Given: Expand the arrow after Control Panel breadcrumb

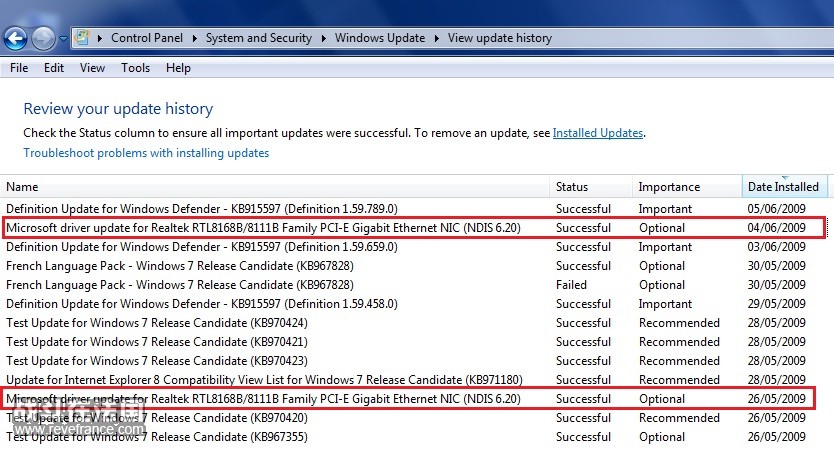Looking at the screenshot, I should point(195,38).
